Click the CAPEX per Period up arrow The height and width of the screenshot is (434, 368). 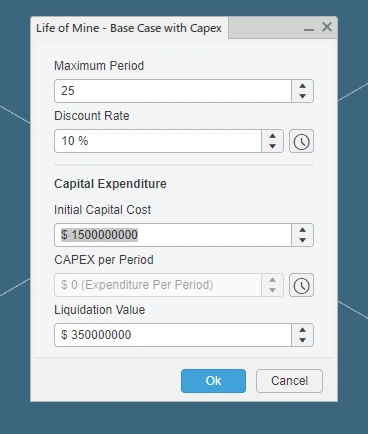(x=272, y=280)
